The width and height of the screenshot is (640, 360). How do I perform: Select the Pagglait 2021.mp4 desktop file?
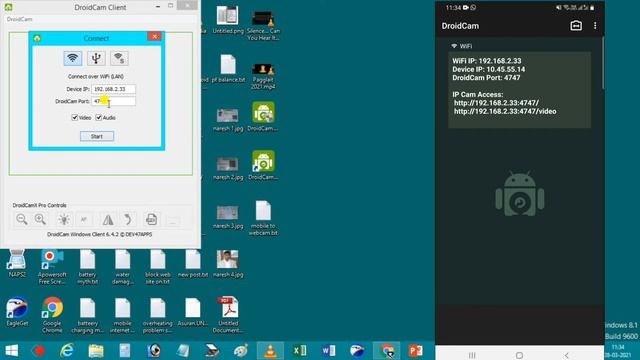click(x=263, y=76)
